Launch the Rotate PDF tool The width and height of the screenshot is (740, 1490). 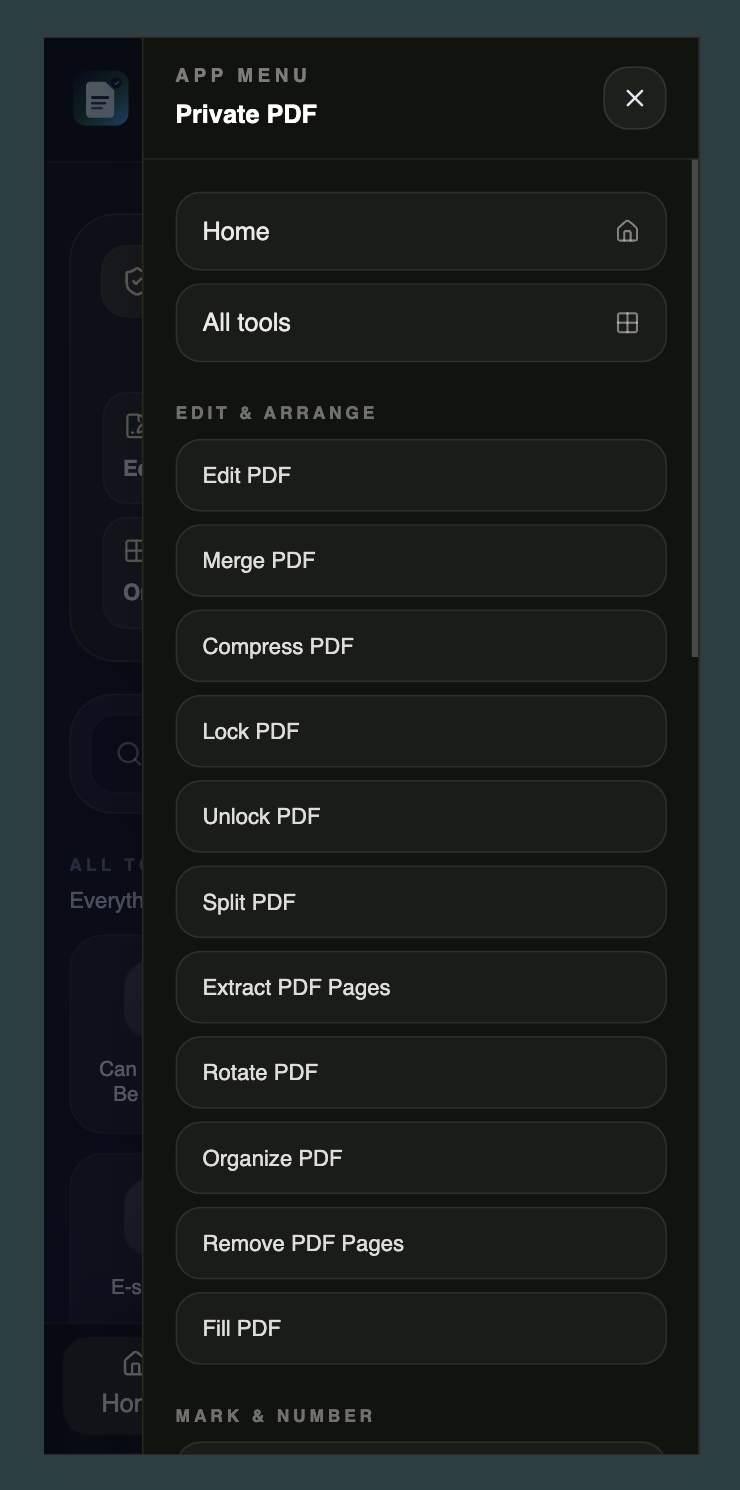point(420,1072)
